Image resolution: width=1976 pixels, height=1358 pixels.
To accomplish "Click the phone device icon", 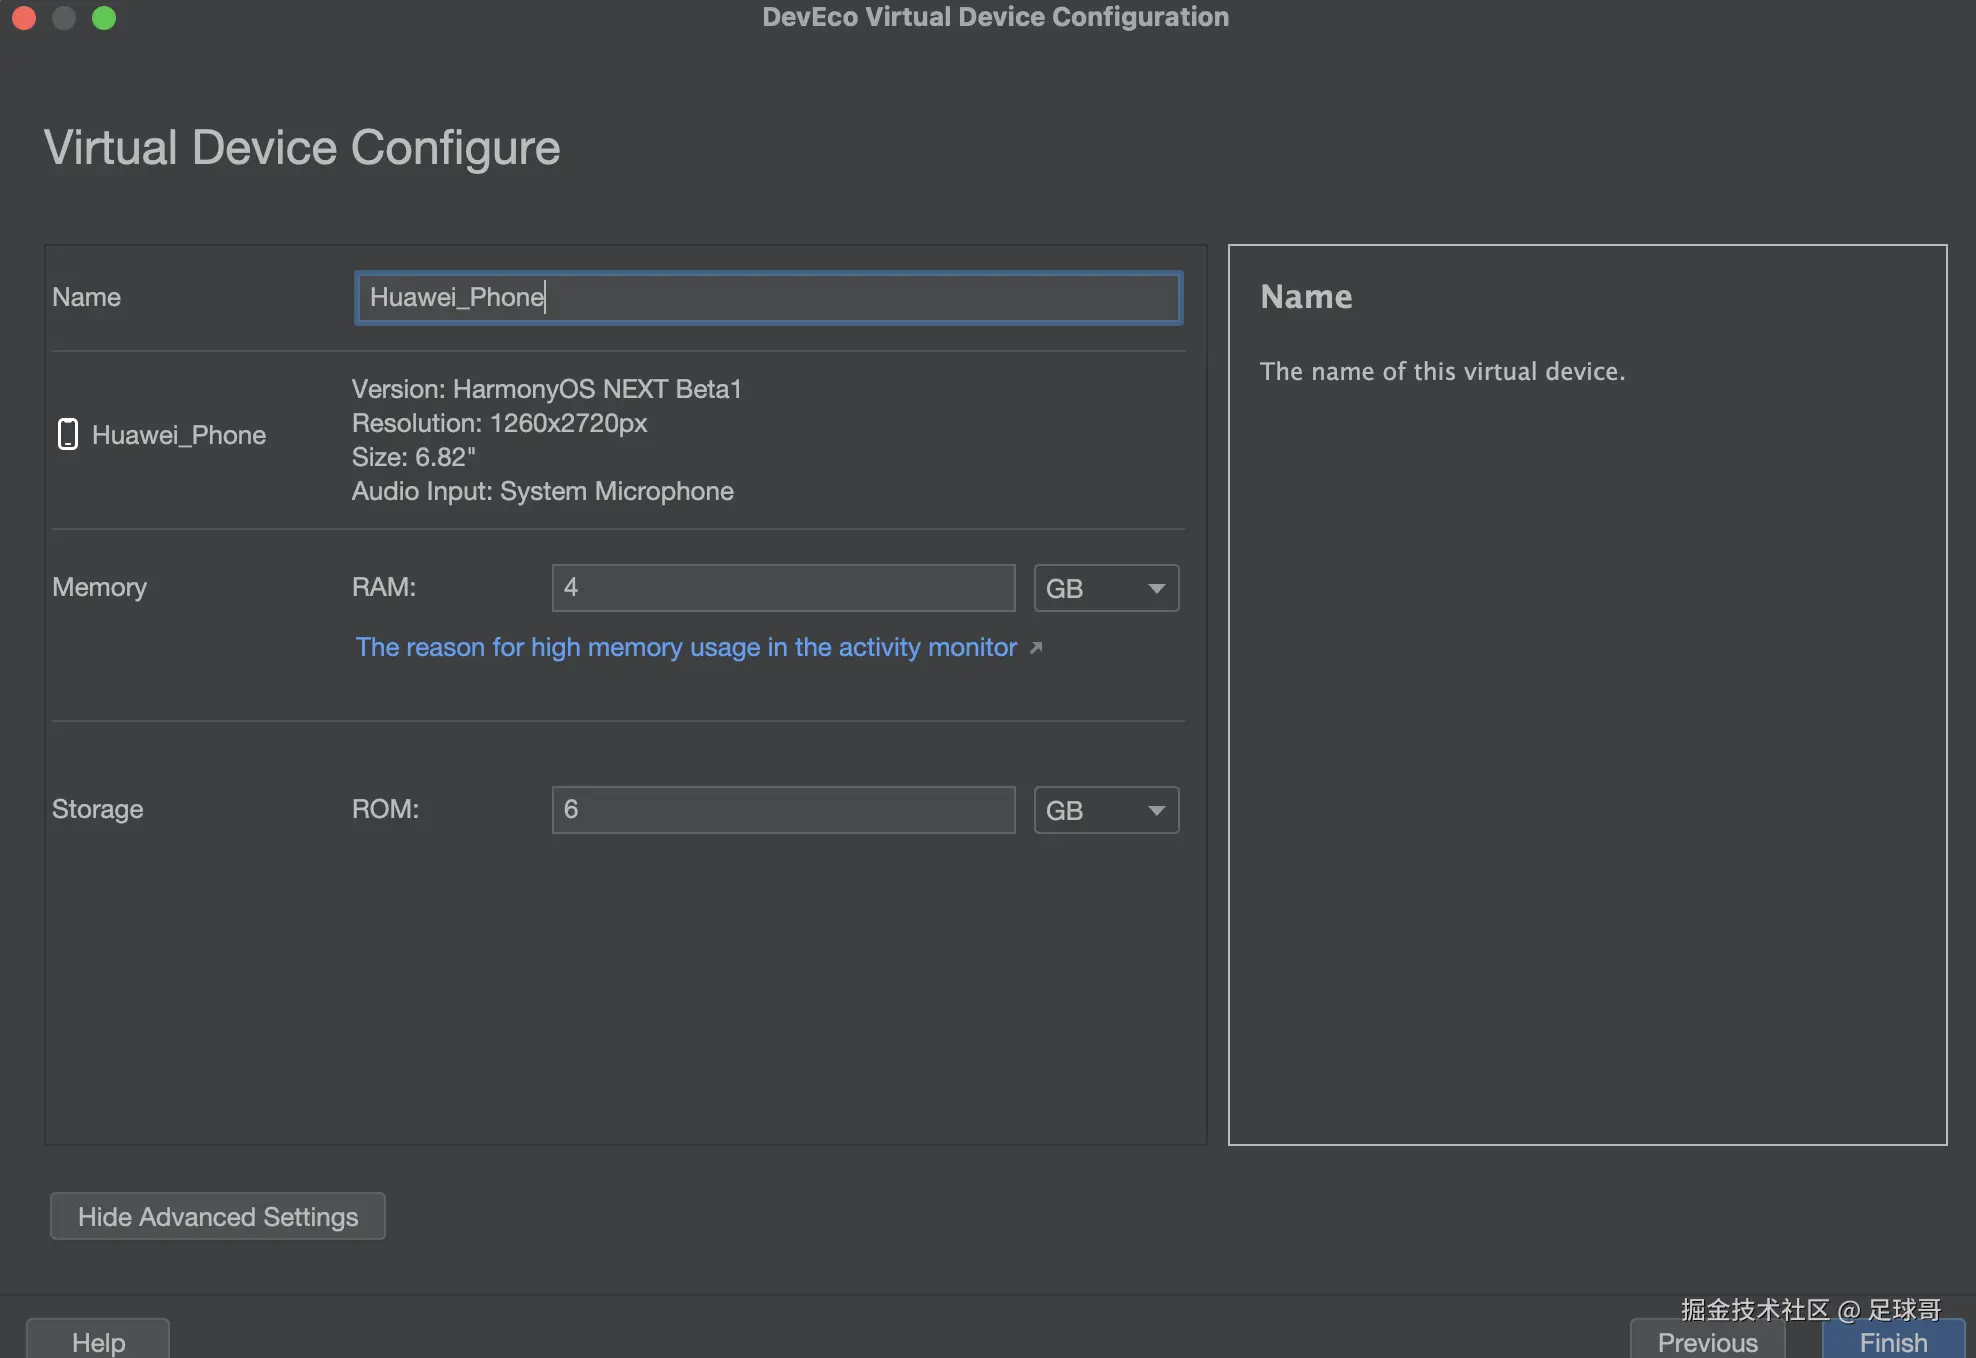I will 68,435.
